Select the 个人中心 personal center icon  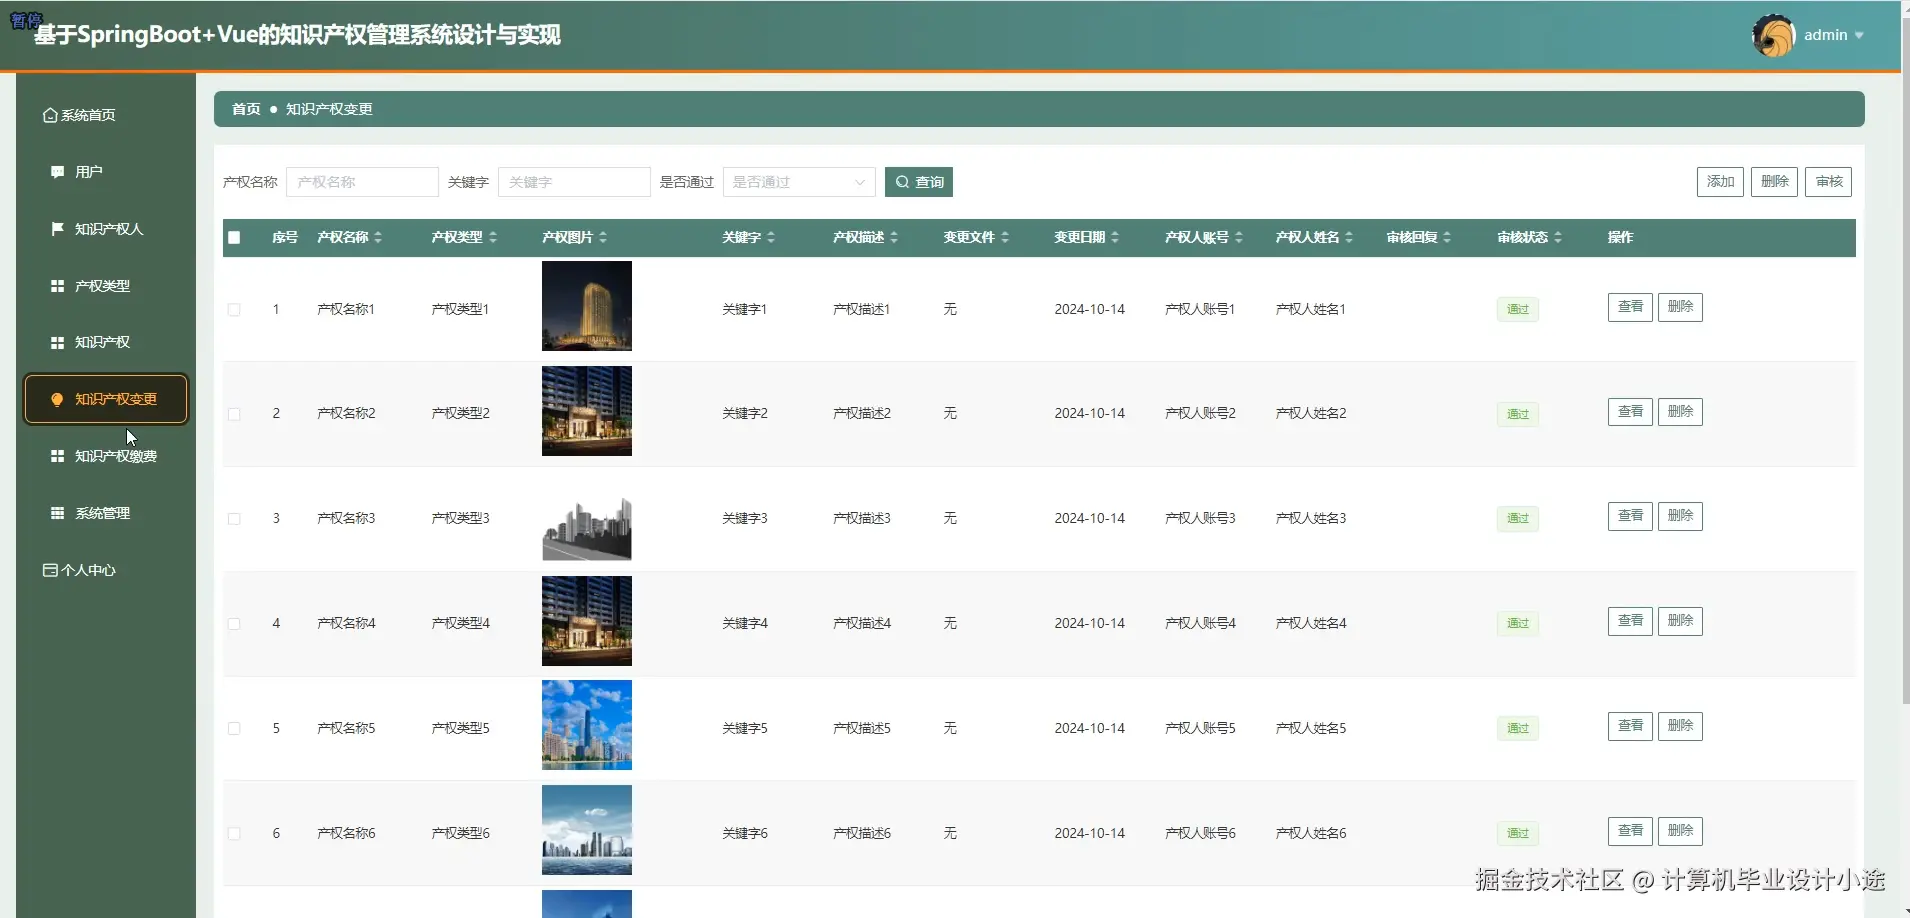(x=48, y=569)
